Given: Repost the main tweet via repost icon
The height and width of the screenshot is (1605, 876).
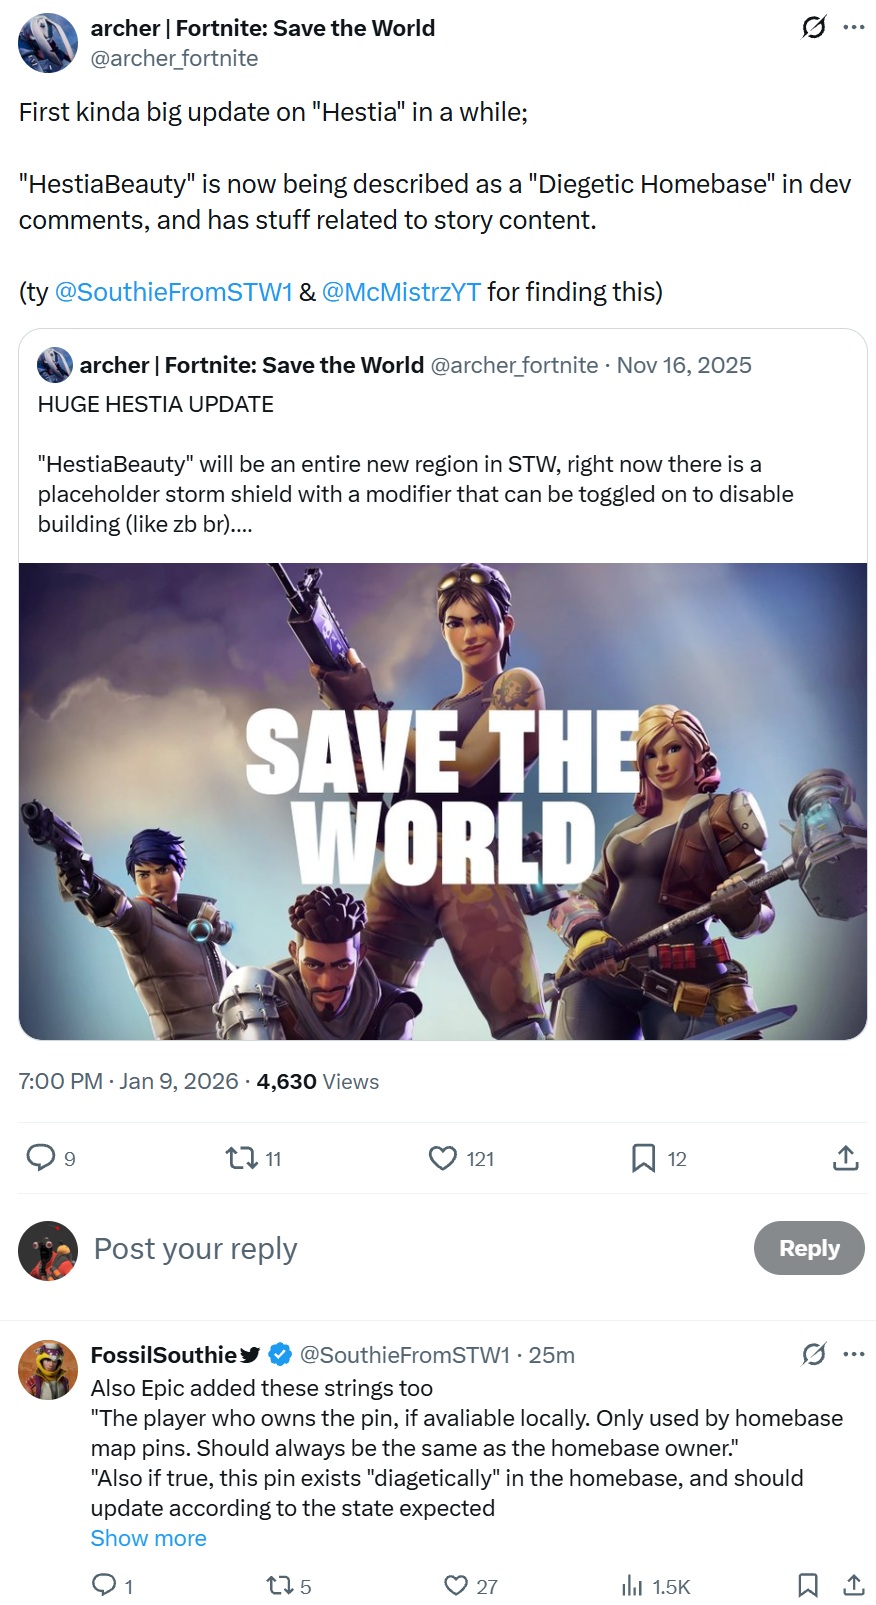Looking at the screenshot, I should tap(241, 1158).
